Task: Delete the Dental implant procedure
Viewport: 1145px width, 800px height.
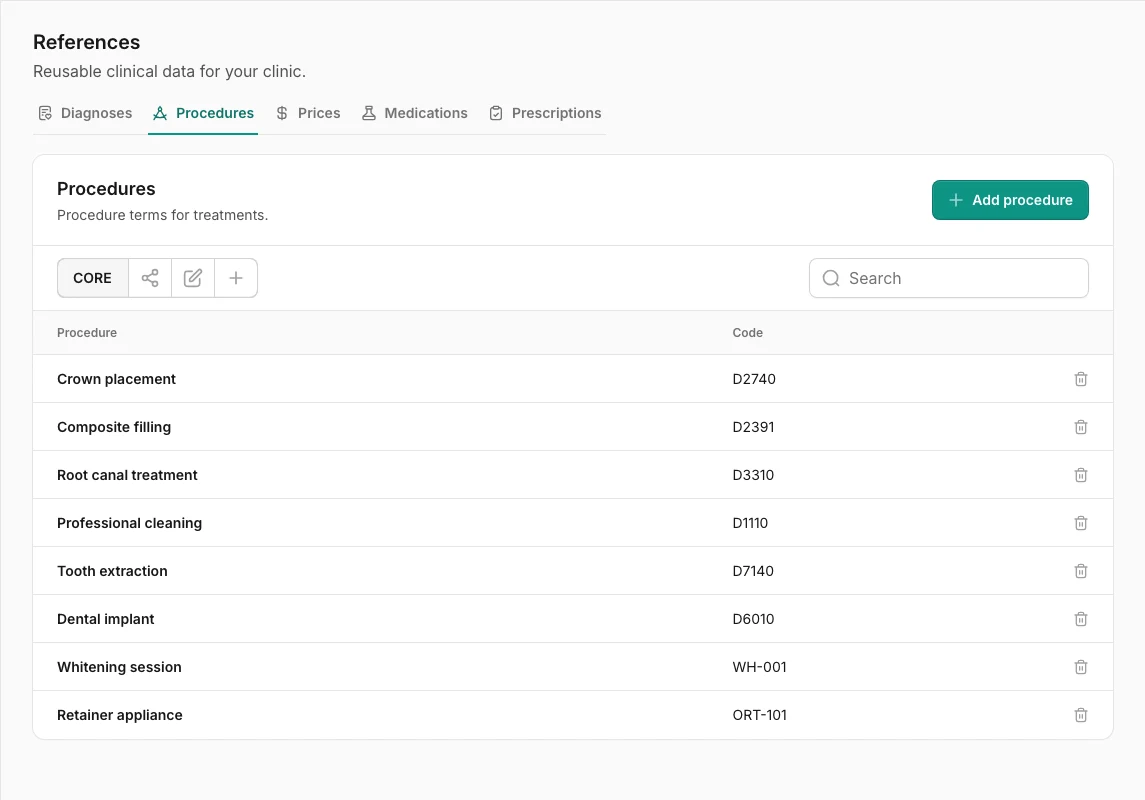Action: 1081,619
